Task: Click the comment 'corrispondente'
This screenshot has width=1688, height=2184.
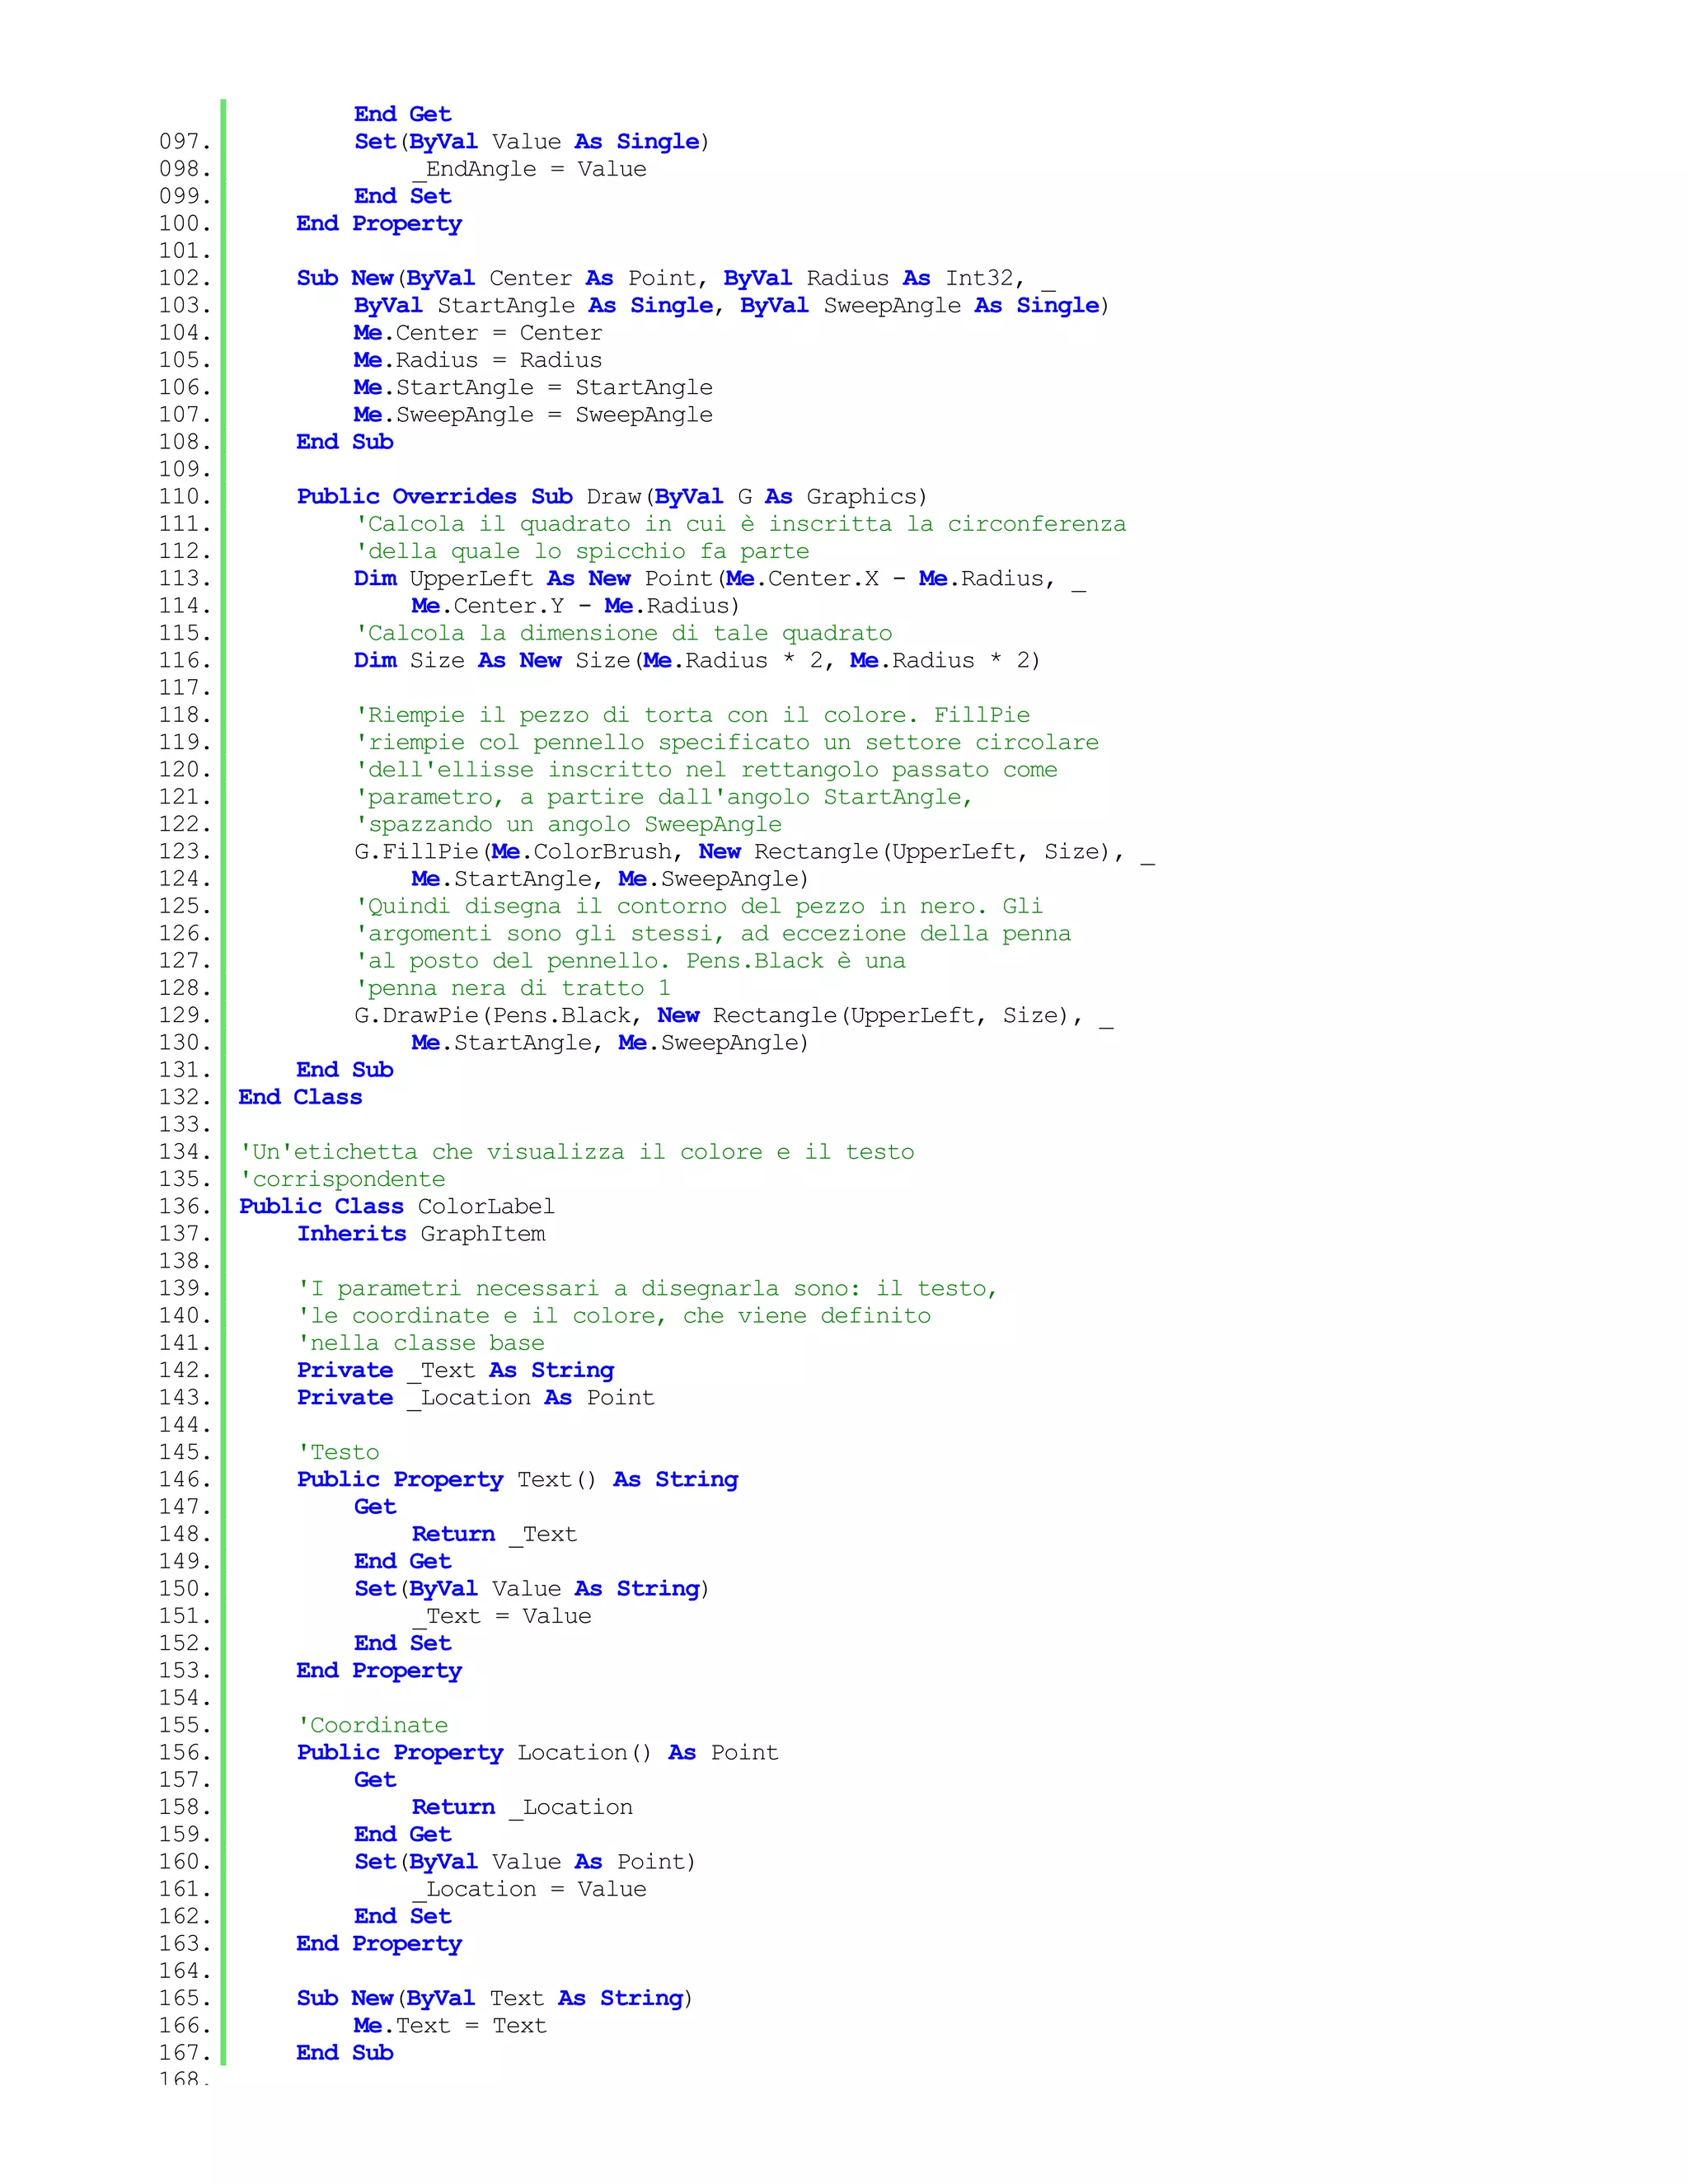Action: click(x=342, y=1179)
